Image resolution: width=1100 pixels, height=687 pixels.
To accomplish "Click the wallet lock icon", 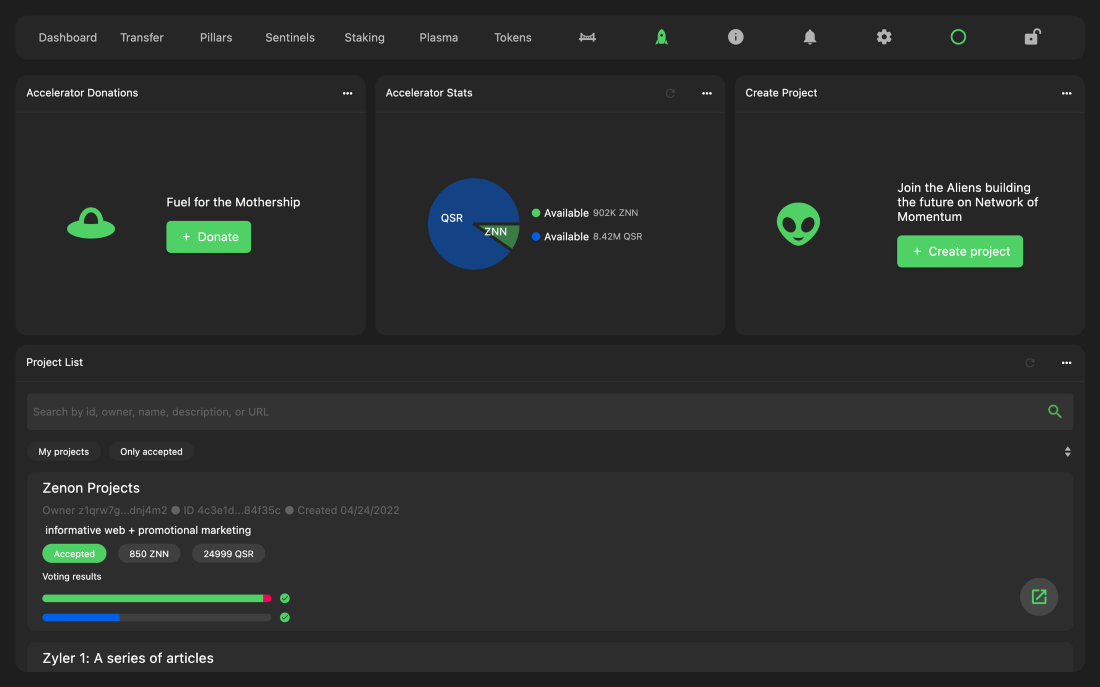I will click(1032, 37).
